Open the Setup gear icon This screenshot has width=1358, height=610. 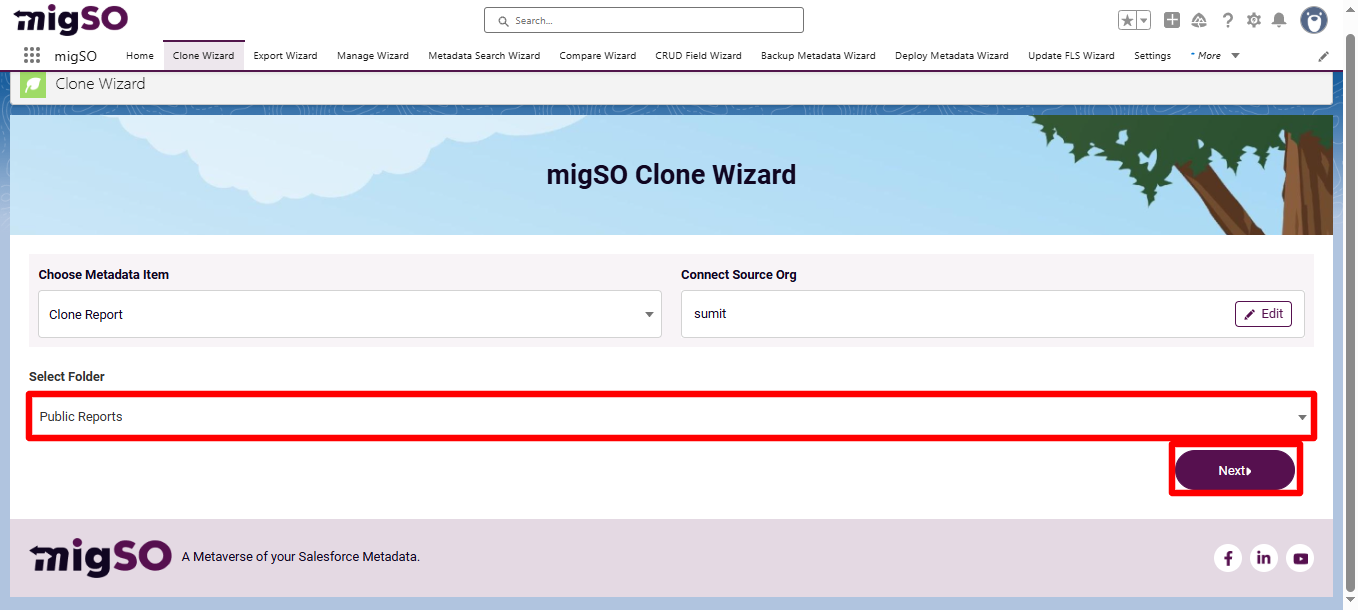(1253, 19)
